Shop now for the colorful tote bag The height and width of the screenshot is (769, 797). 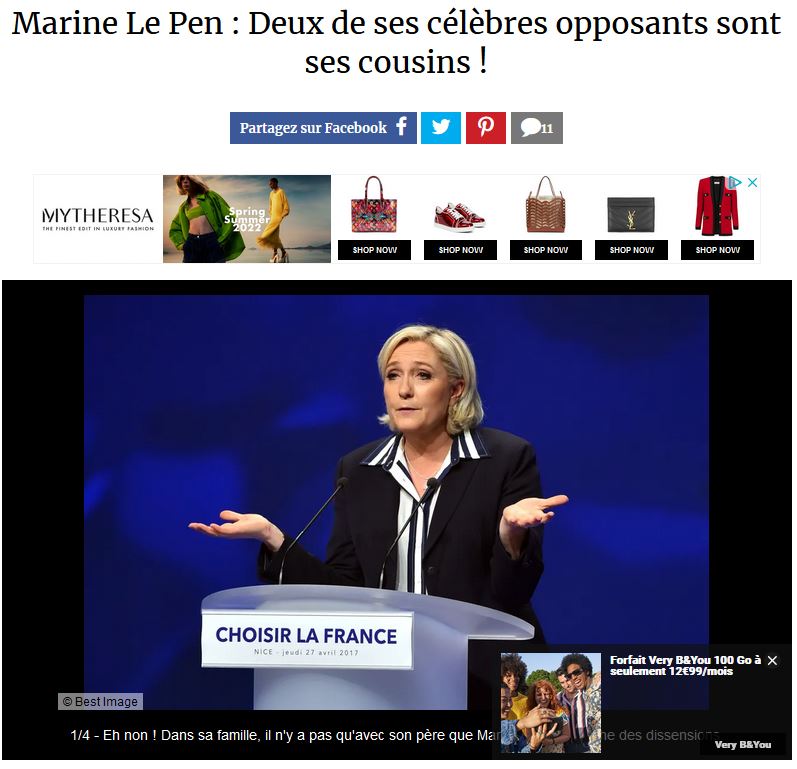374,250
